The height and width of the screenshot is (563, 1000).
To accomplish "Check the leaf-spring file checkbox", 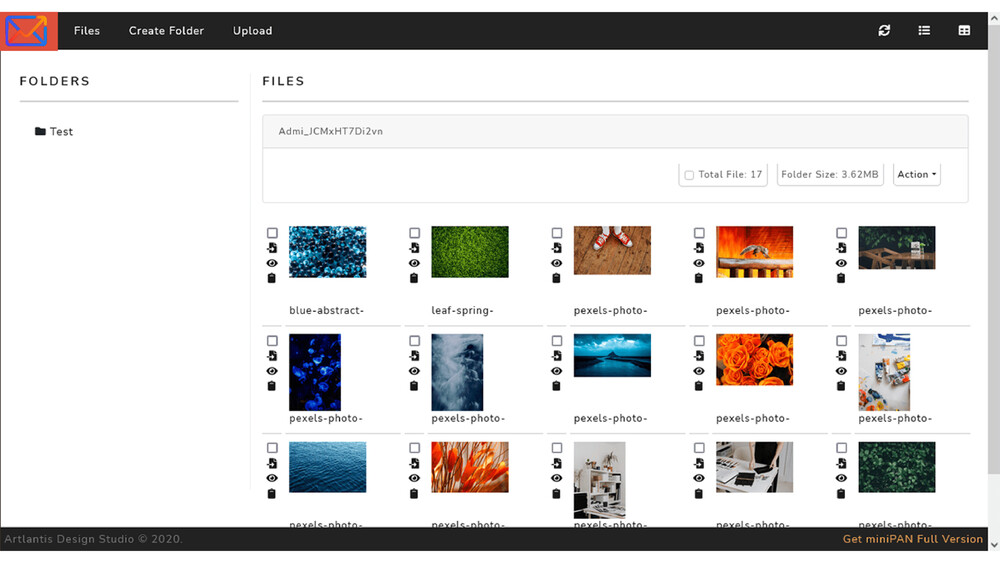I will (x=415, y=233).
